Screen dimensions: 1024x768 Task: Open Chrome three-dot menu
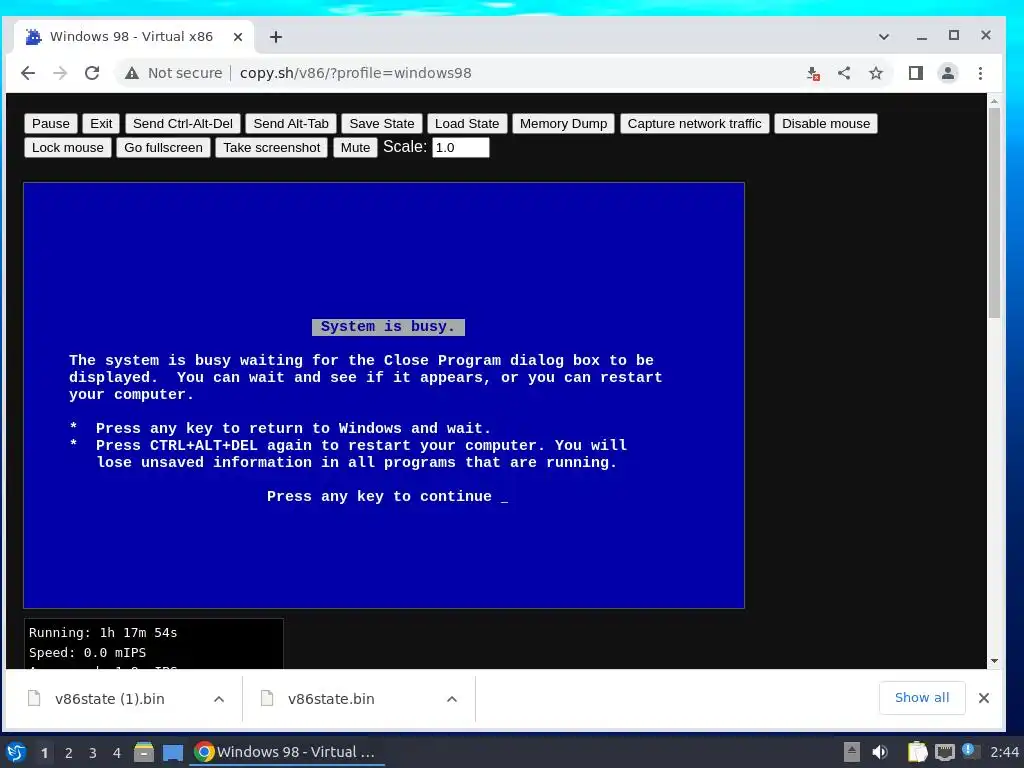980,73
